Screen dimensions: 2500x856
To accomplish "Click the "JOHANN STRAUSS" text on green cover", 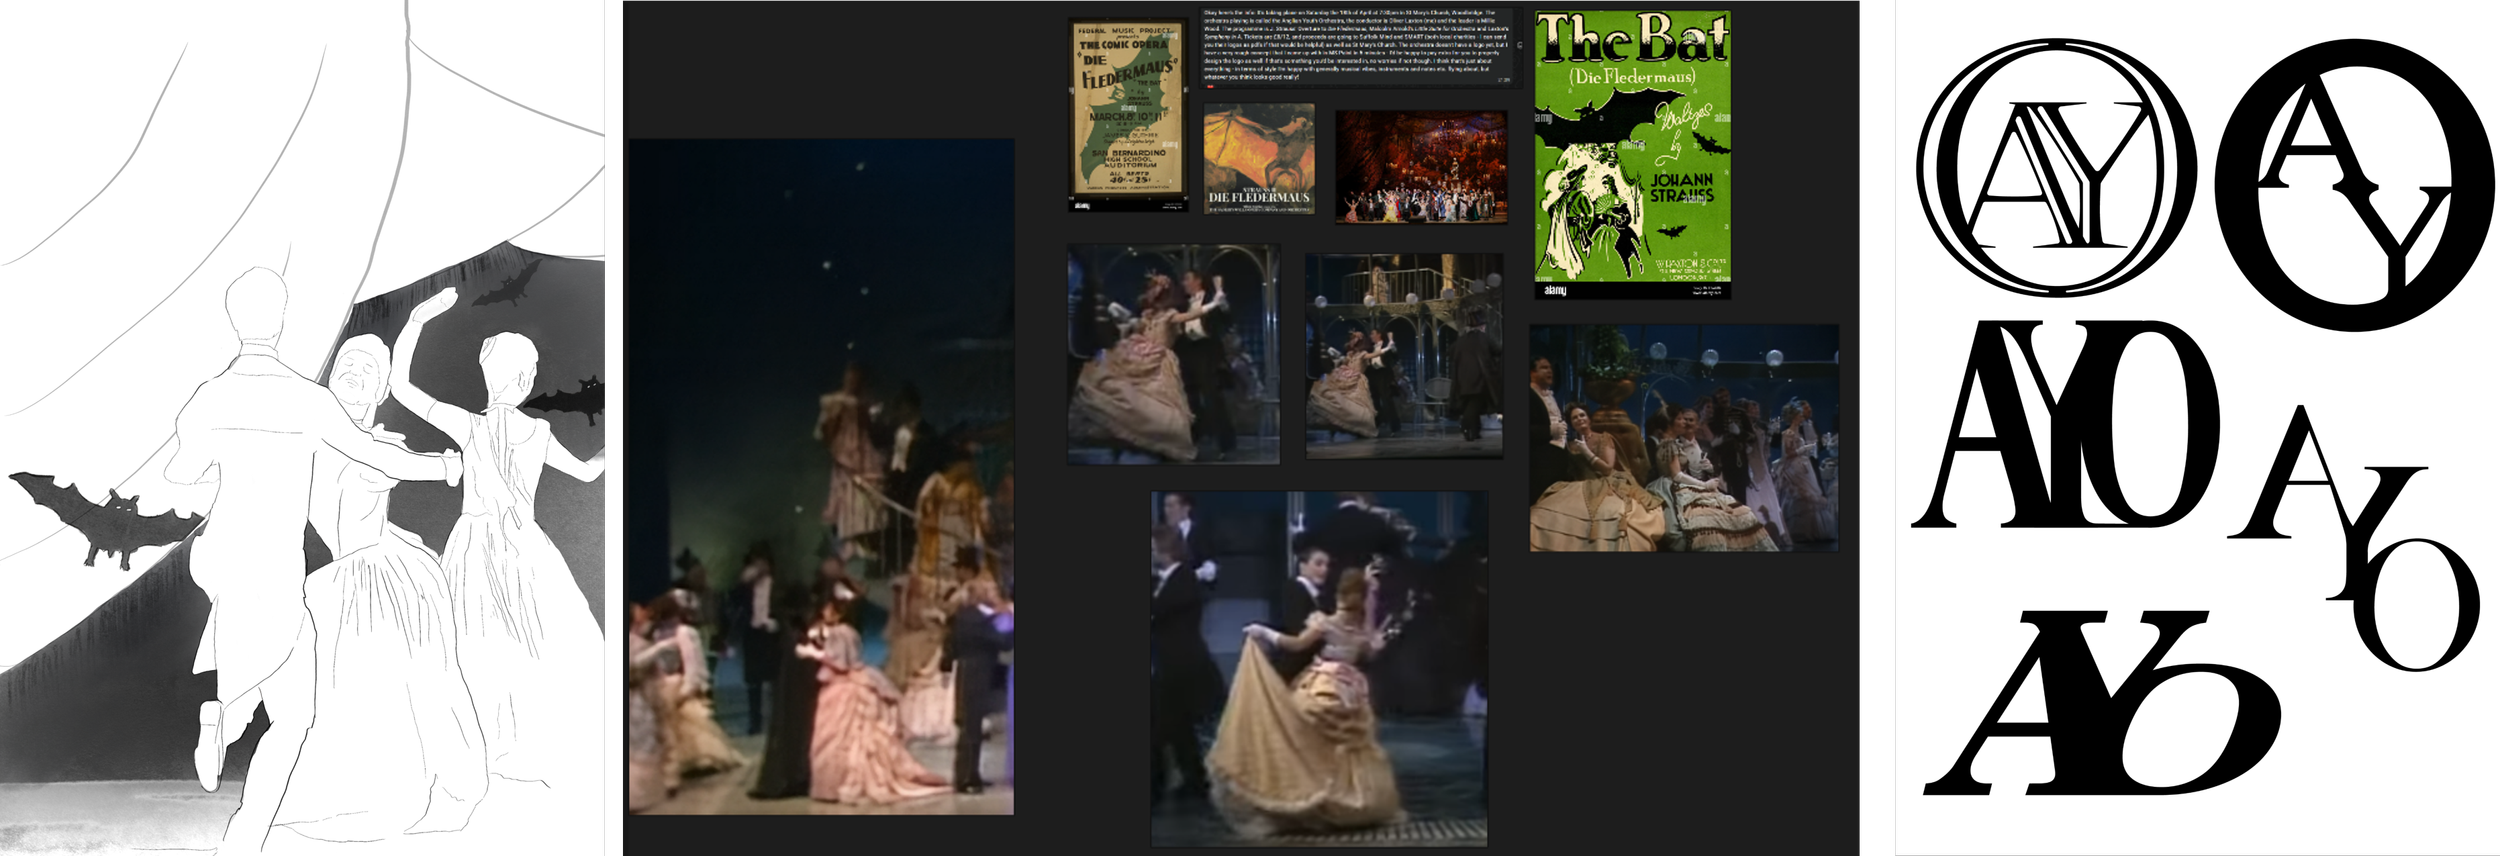I will (1682, 188).
